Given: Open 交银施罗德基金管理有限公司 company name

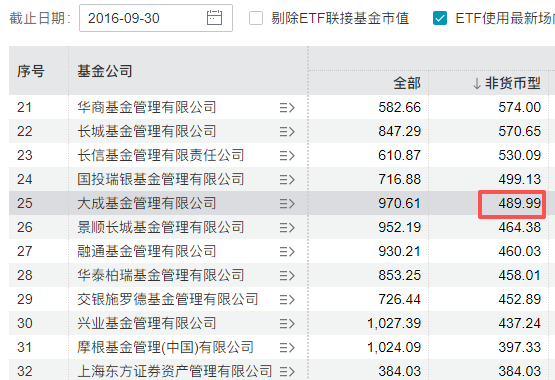Looking at the screenshot, I should (x=168, y=299).
